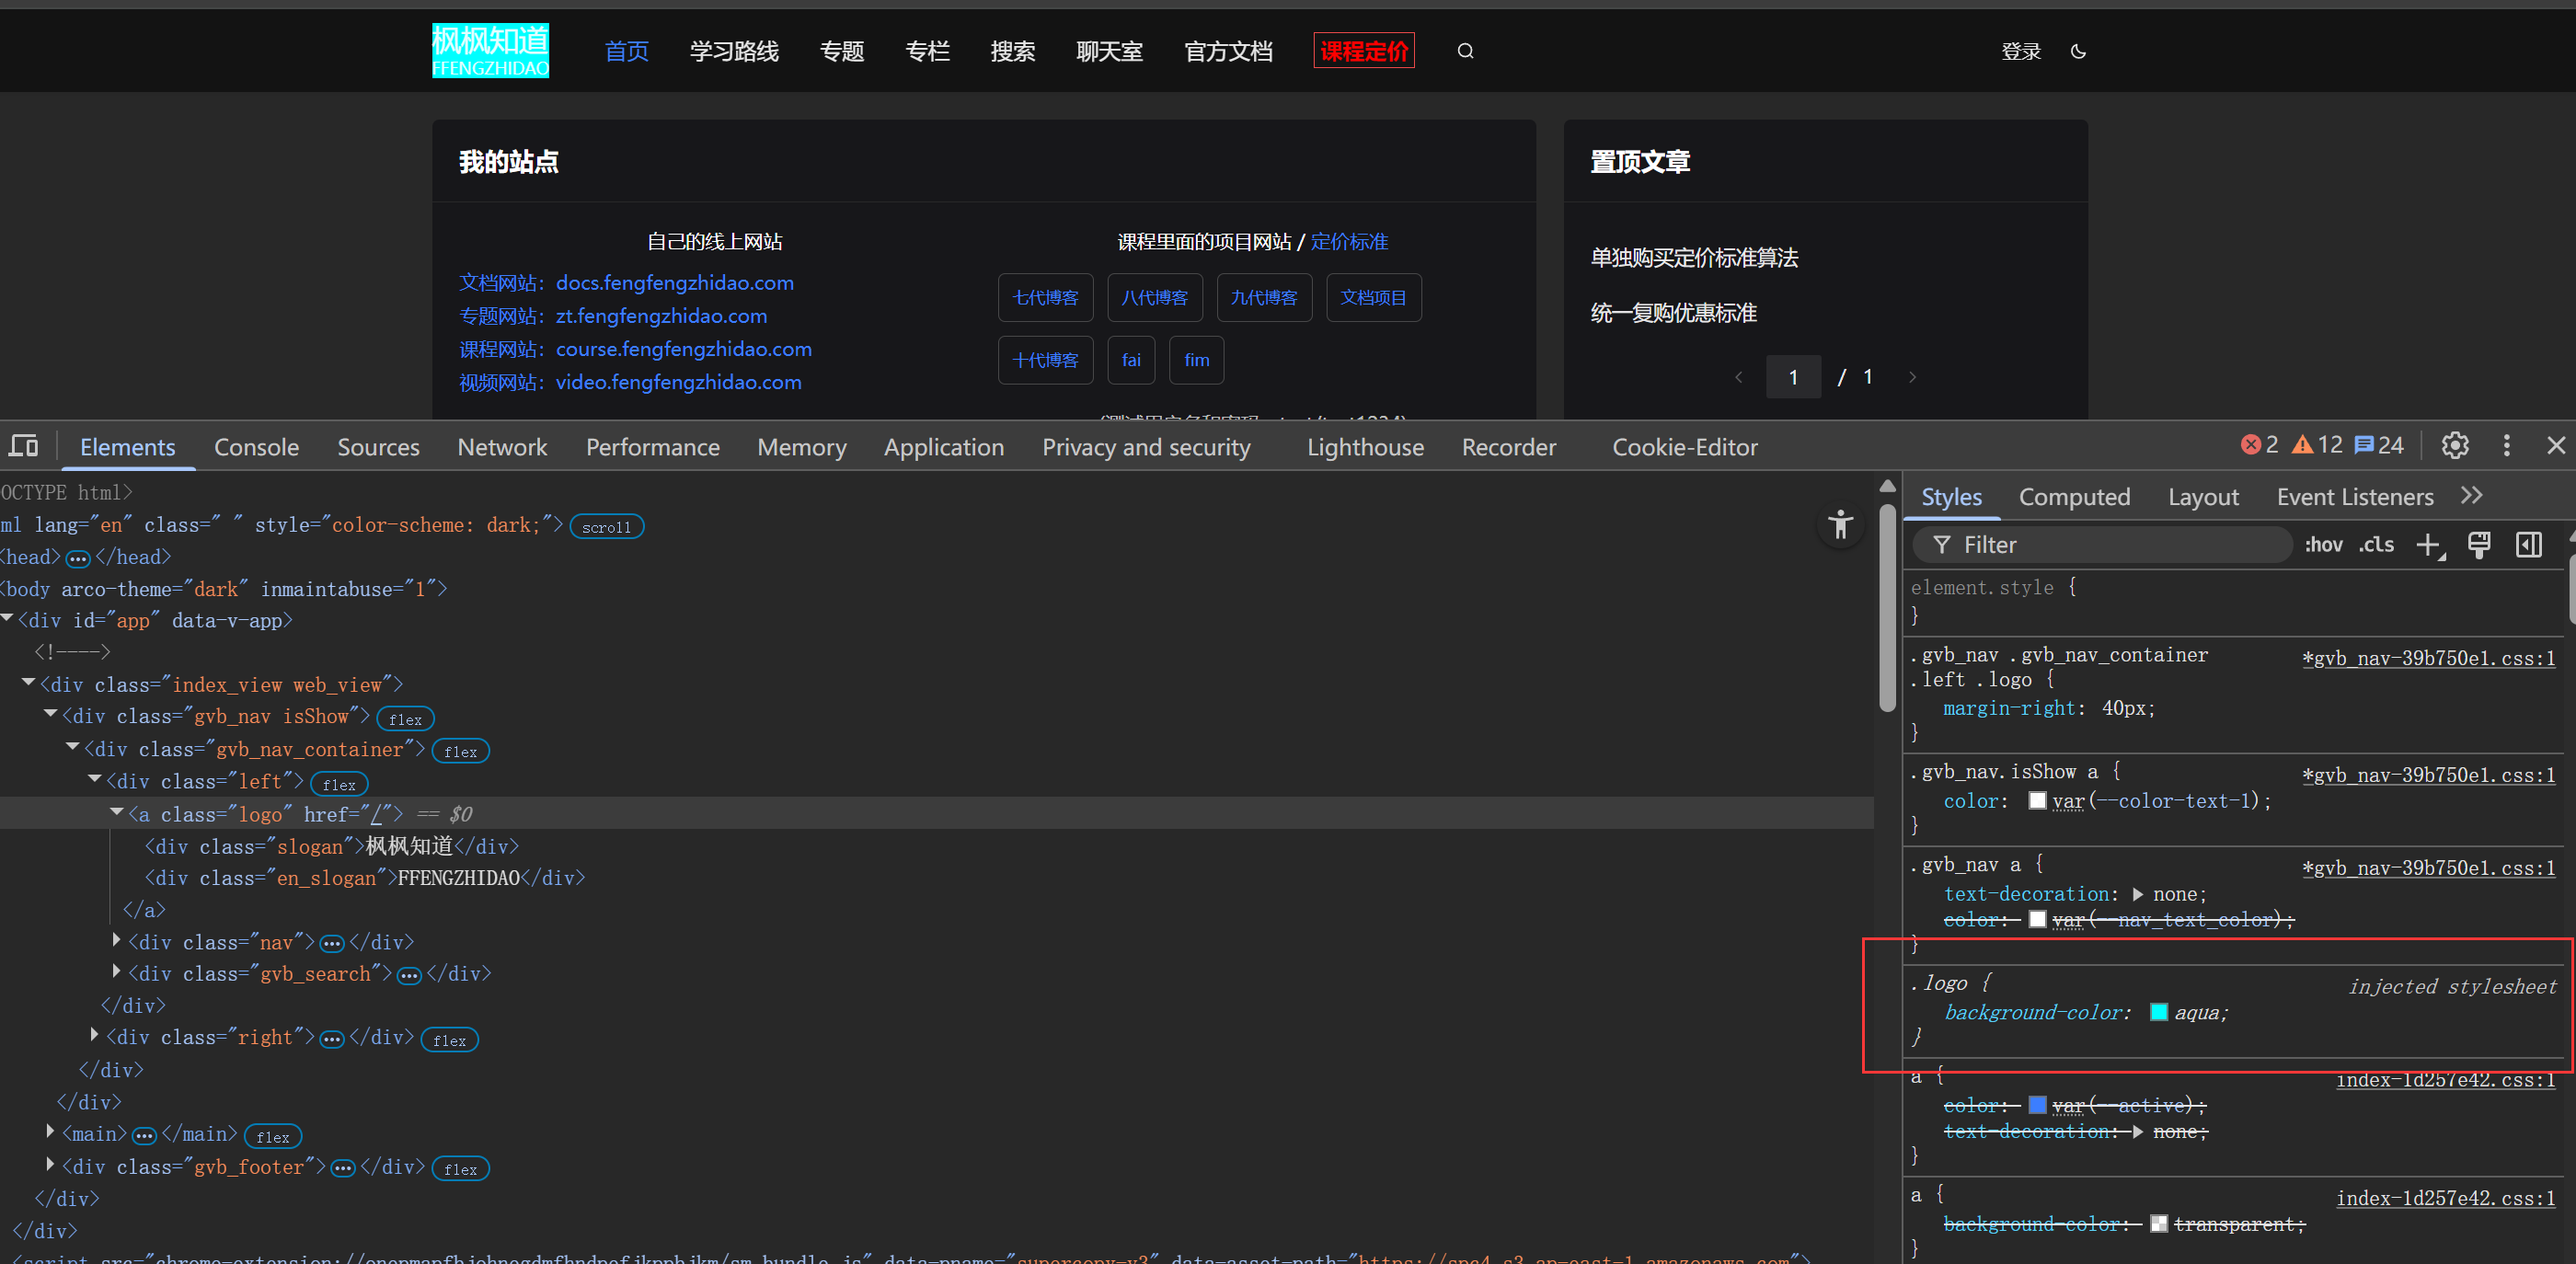
Task: Click new style rule plus icon
Action: tap(2427, 545)
